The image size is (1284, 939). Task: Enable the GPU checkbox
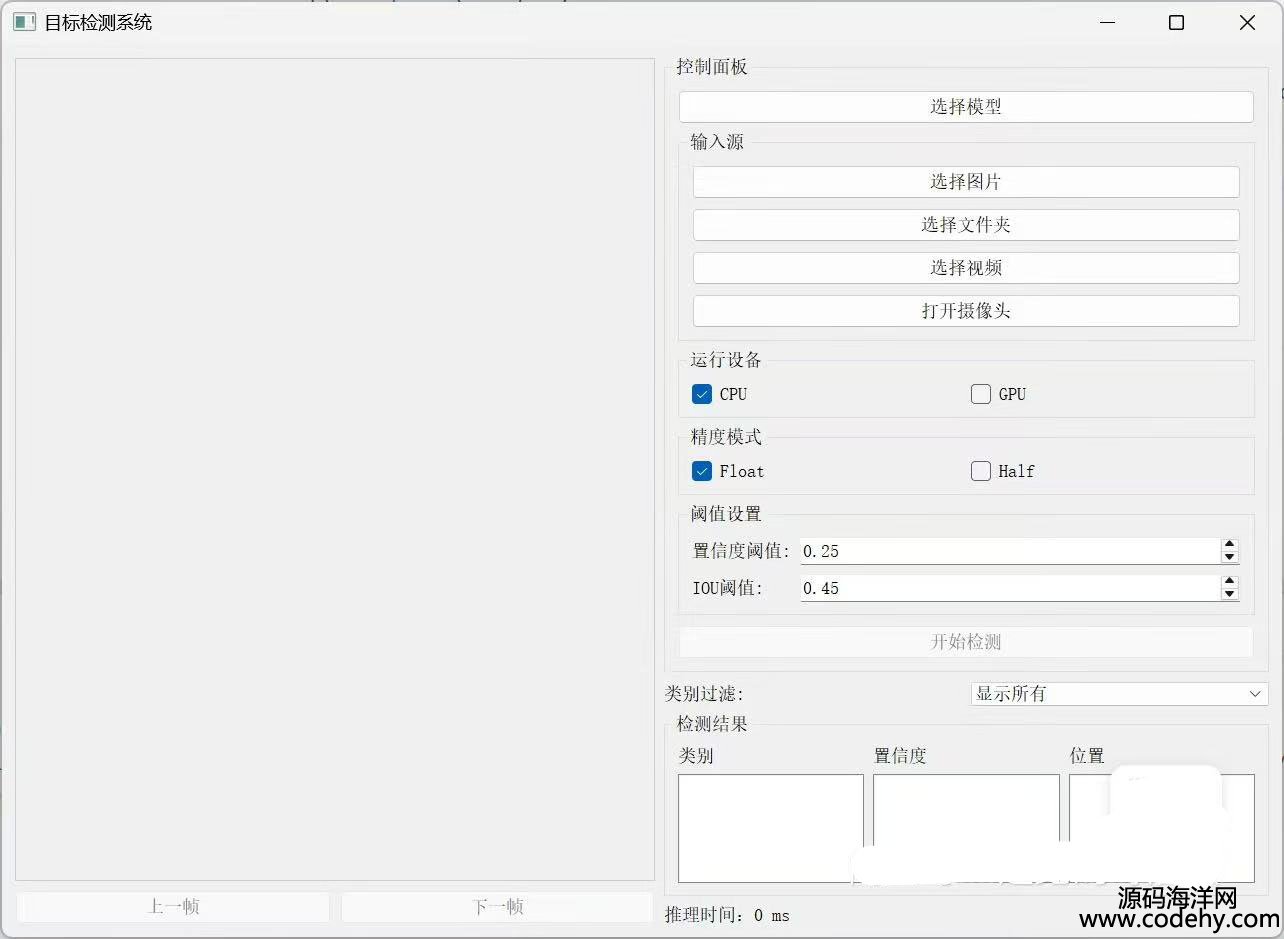pos(981,394)
